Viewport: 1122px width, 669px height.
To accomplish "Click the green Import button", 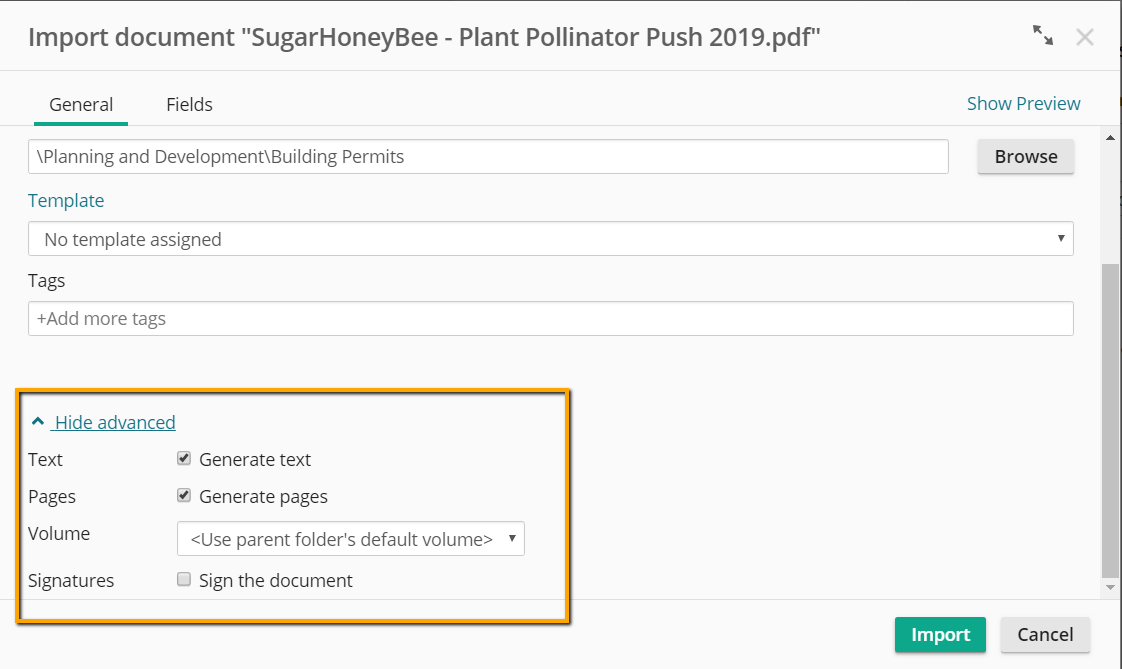I will pyautogui.click(x=940, y=635).
